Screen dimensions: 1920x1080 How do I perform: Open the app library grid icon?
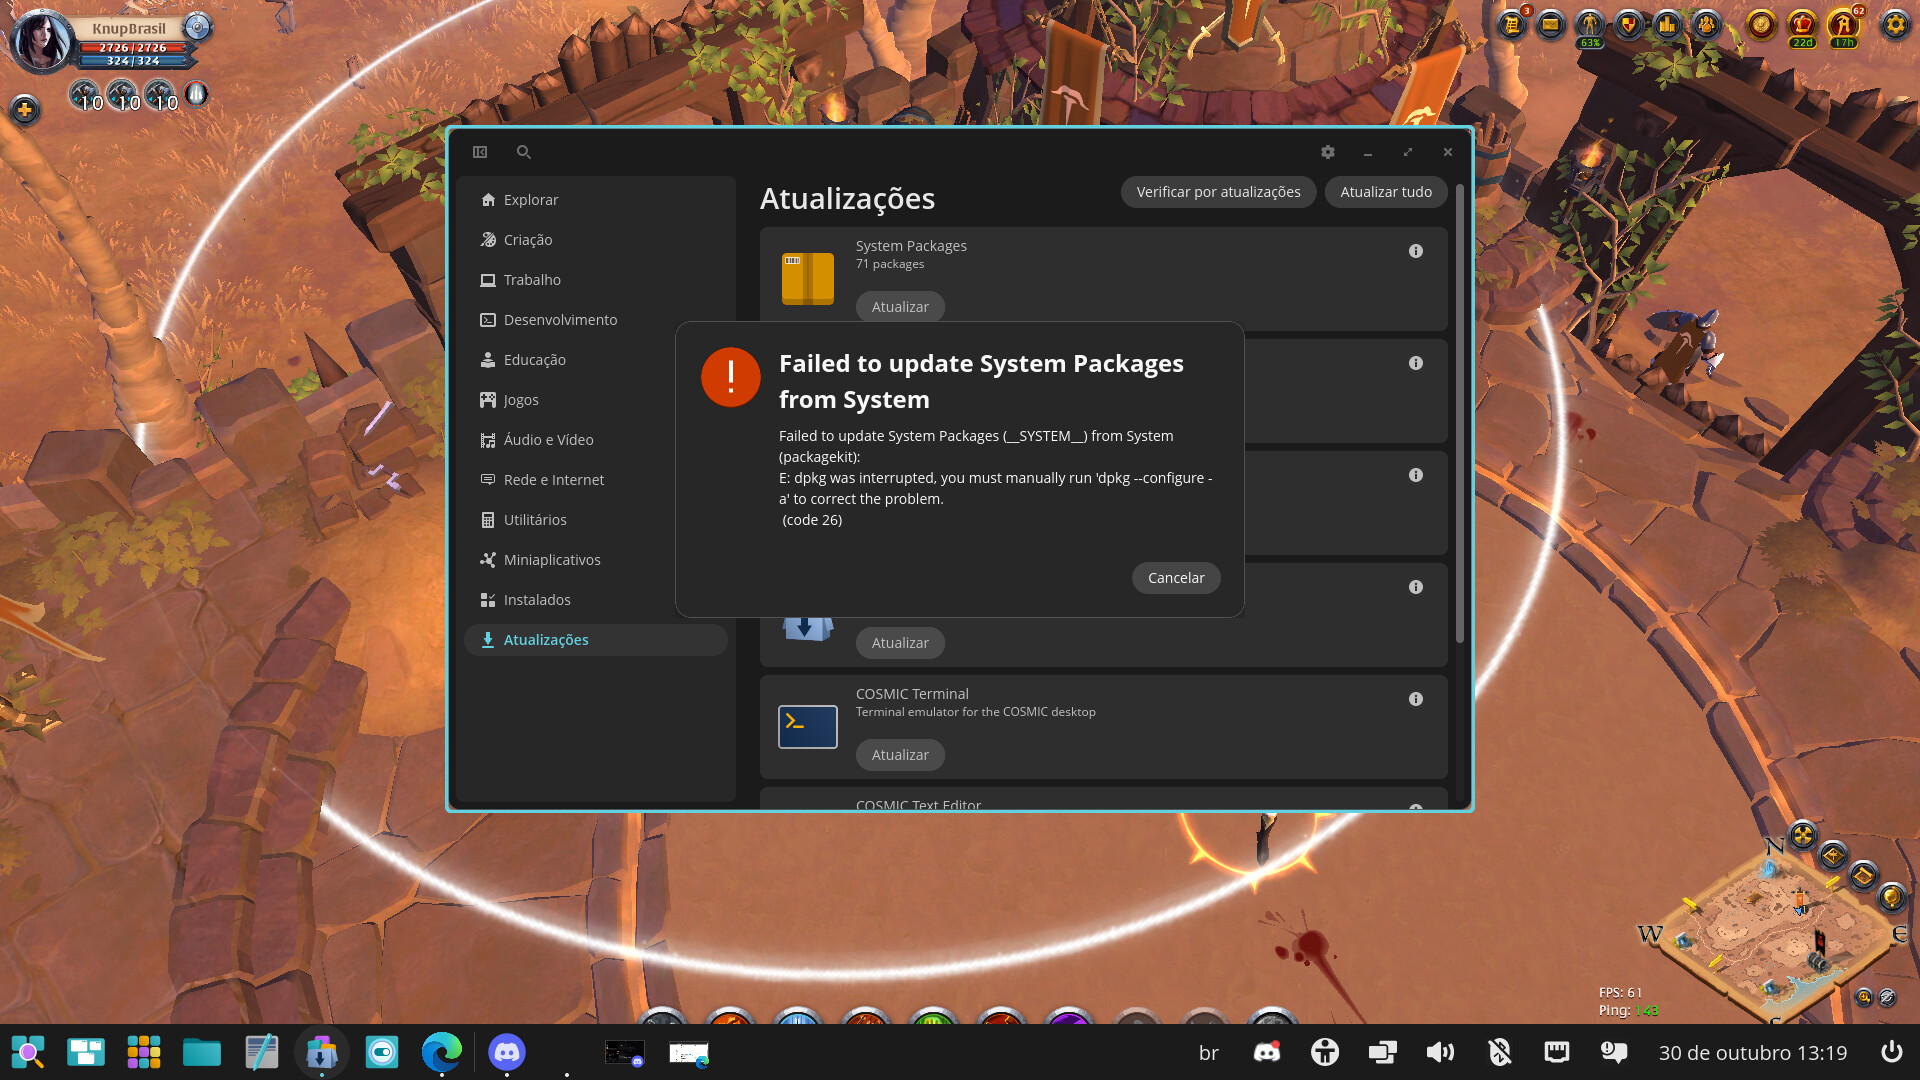(144, 1052)
